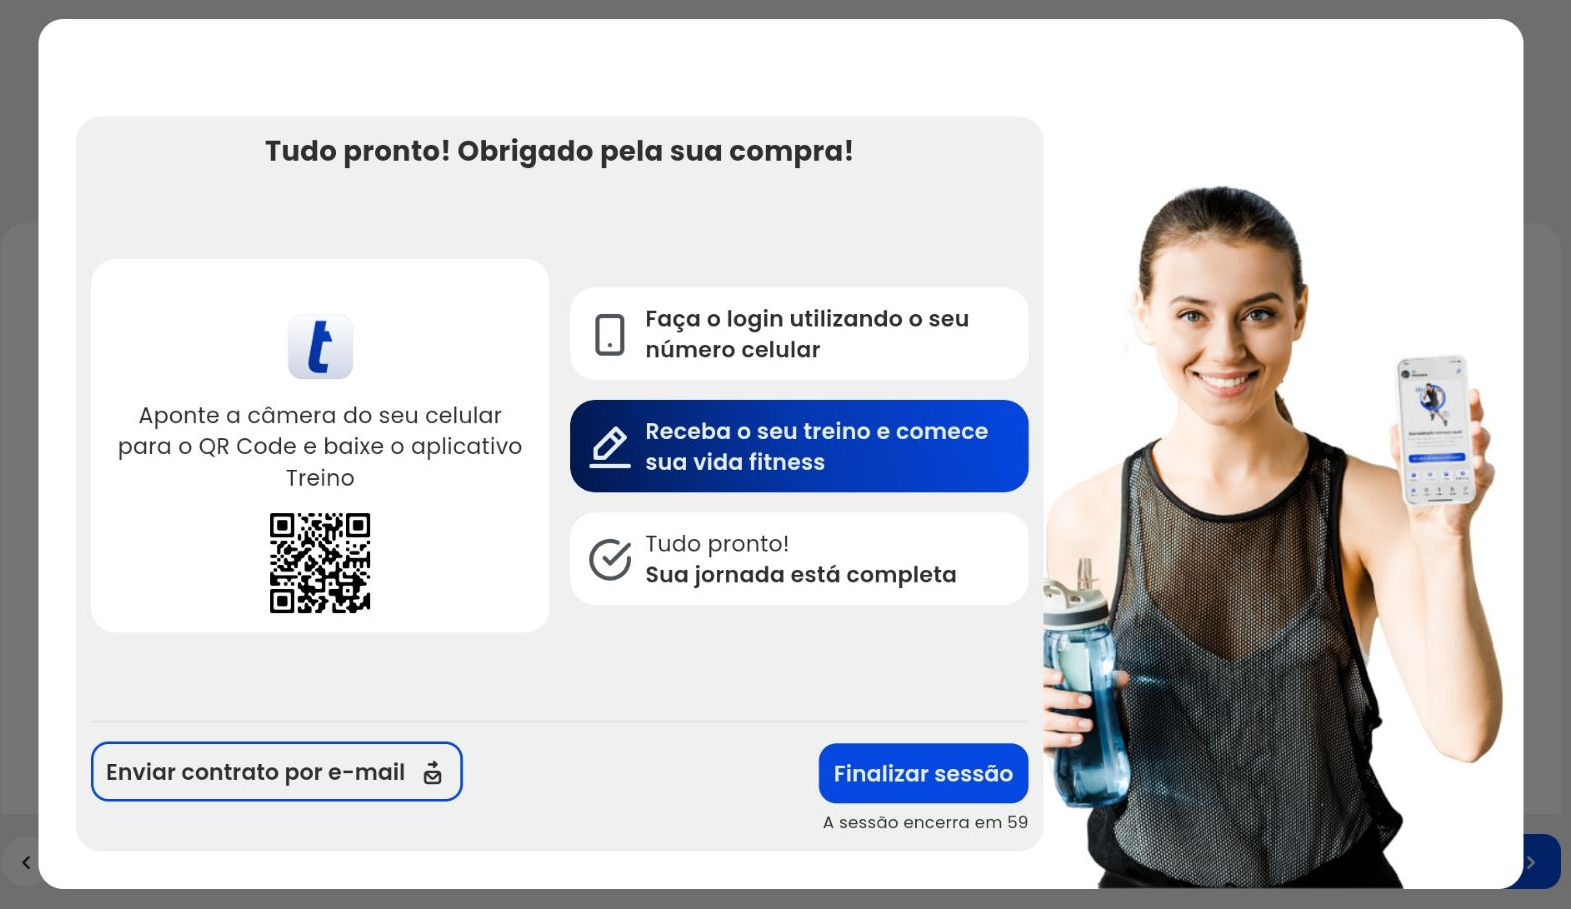Select the Tudo pronto jornada completa card
This screenshot has height=909, width=1571.
(x=799, y=559)
